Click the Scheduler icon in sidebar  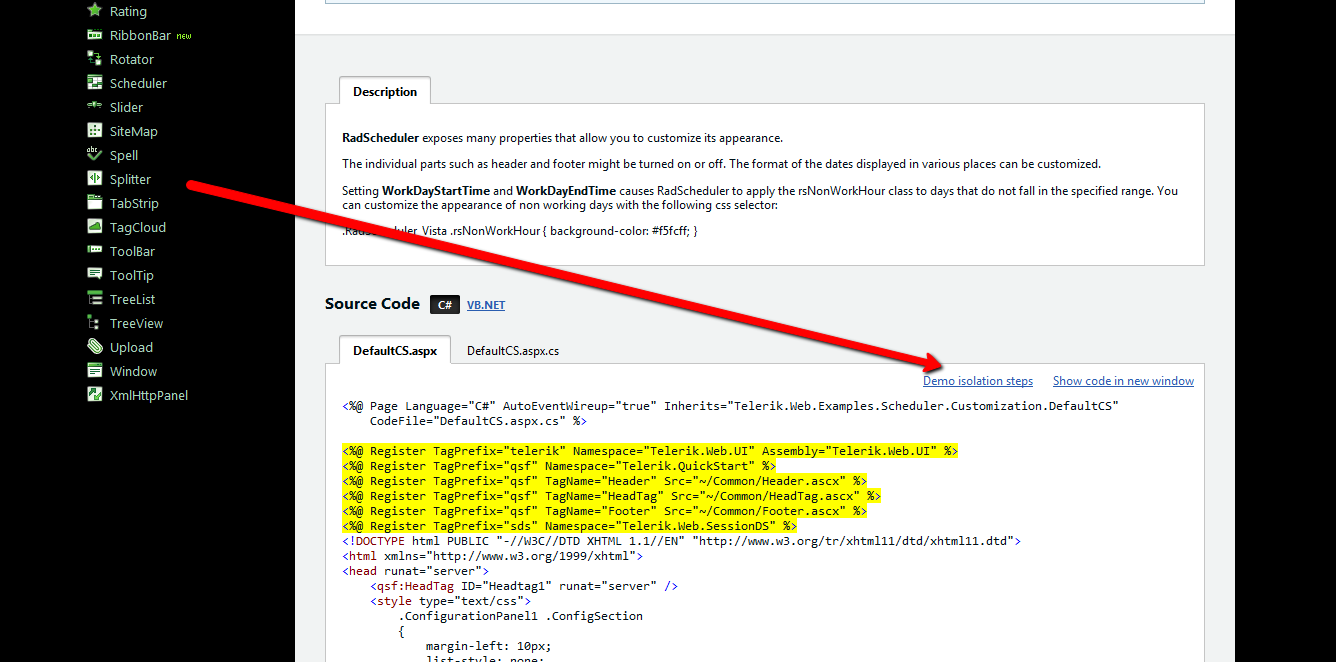95,83
